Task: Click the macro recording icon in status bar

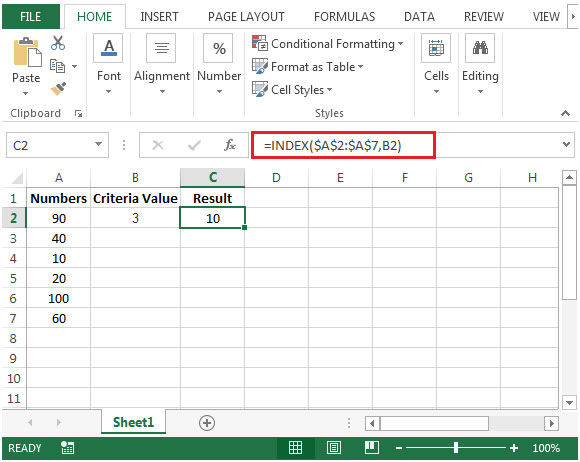Action: tap(67, 448)
